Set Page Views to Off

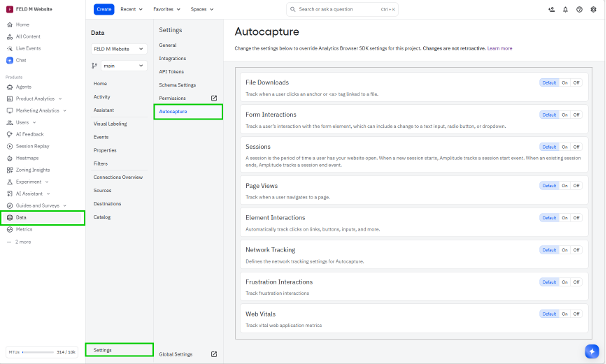click(x=576, y=186)
